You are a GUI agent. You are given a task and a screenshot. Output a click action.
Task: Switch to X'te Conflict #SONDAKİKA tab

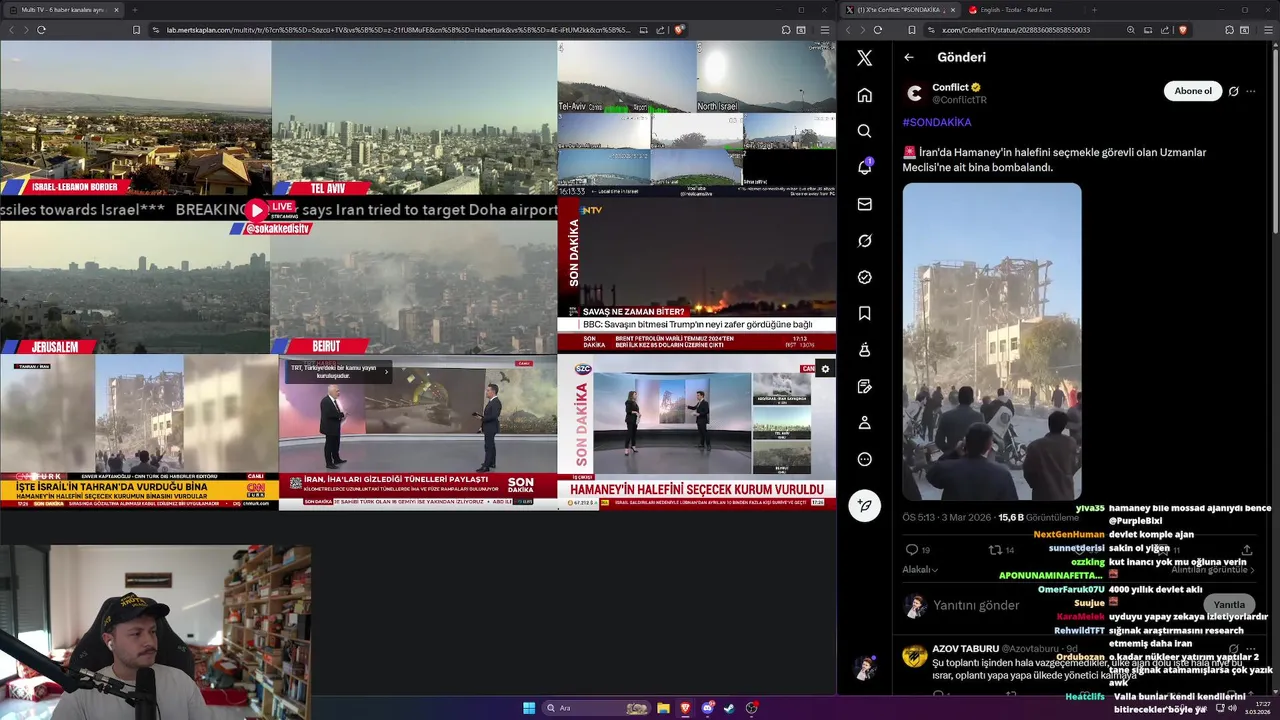pyautogui.click(x=900, y=10)
